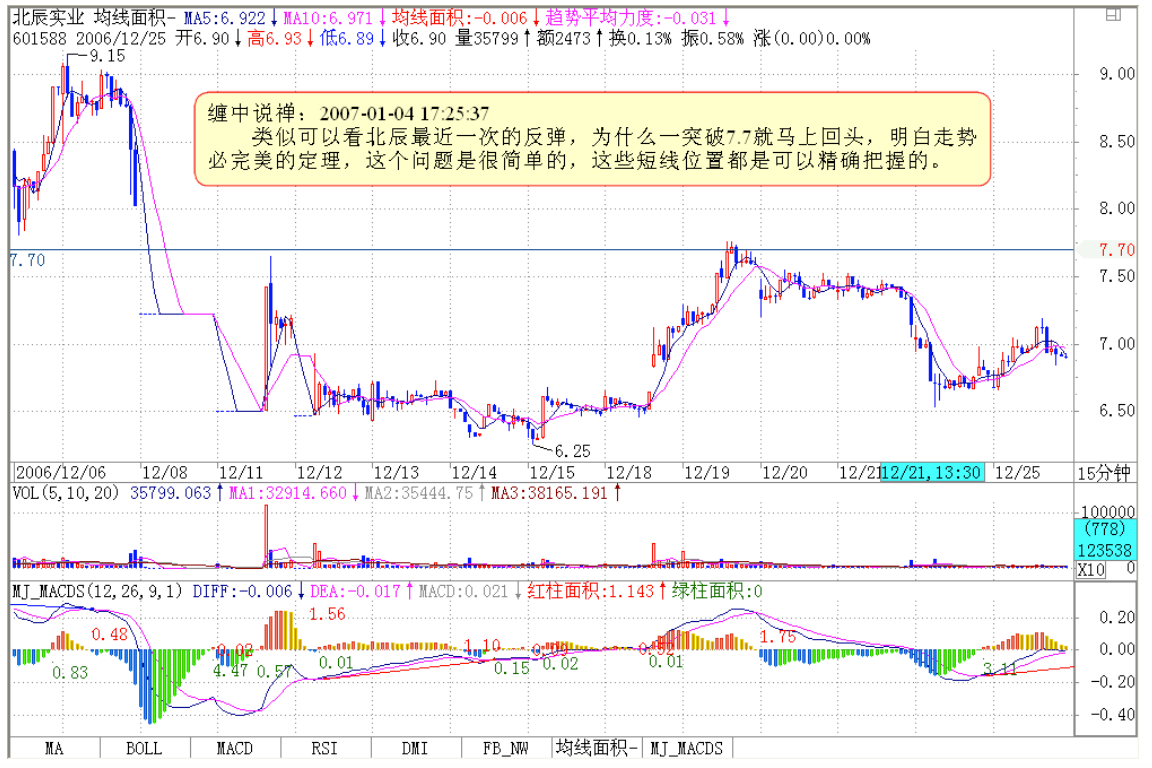This screenshot has width=1152, height=768.
Task: Click the 北辰实业 stock name
Action: click(x=48, y=17)
